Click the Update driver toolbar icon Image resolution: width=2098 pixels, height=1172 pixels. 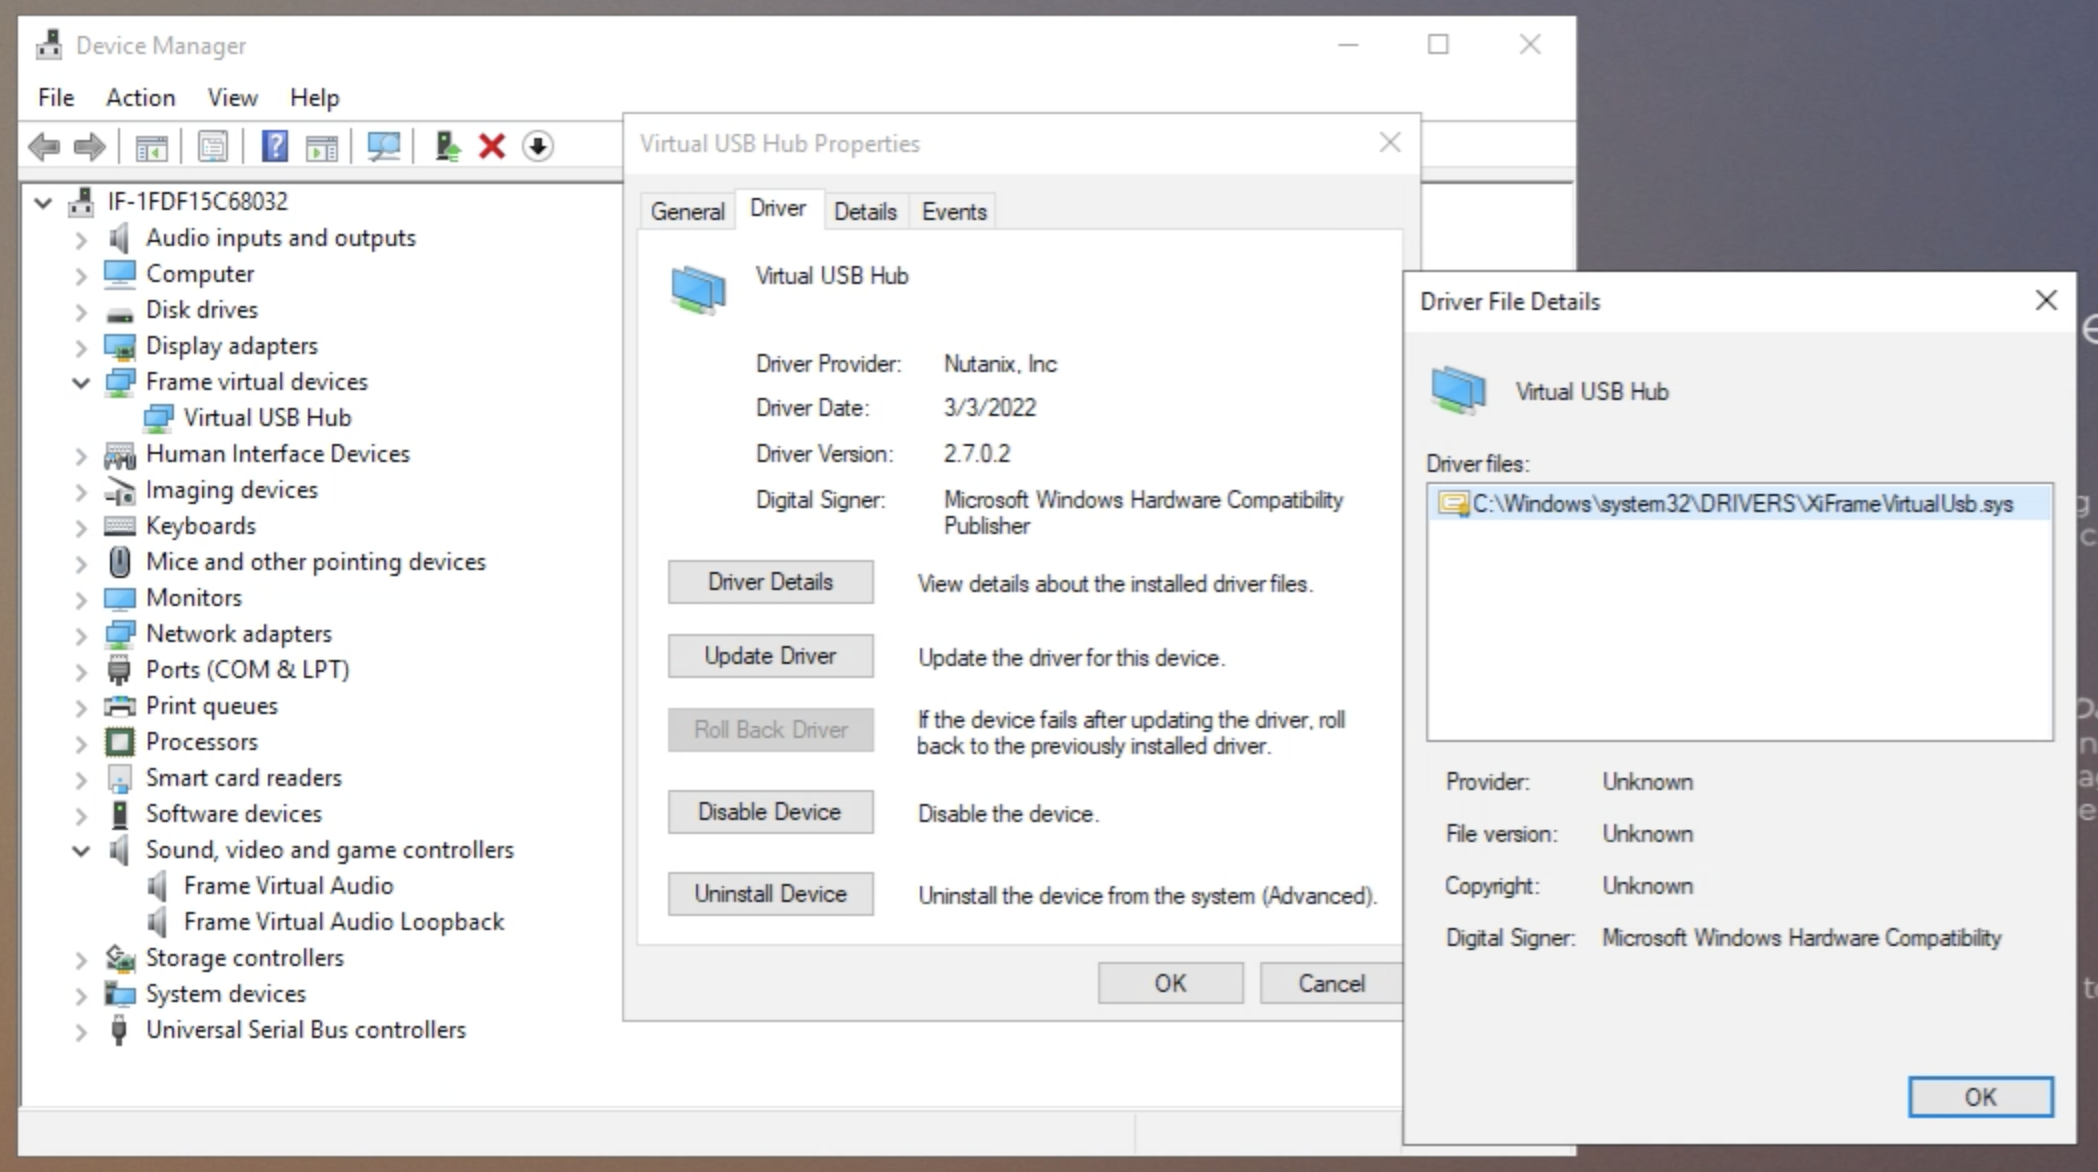coord(445,147)
